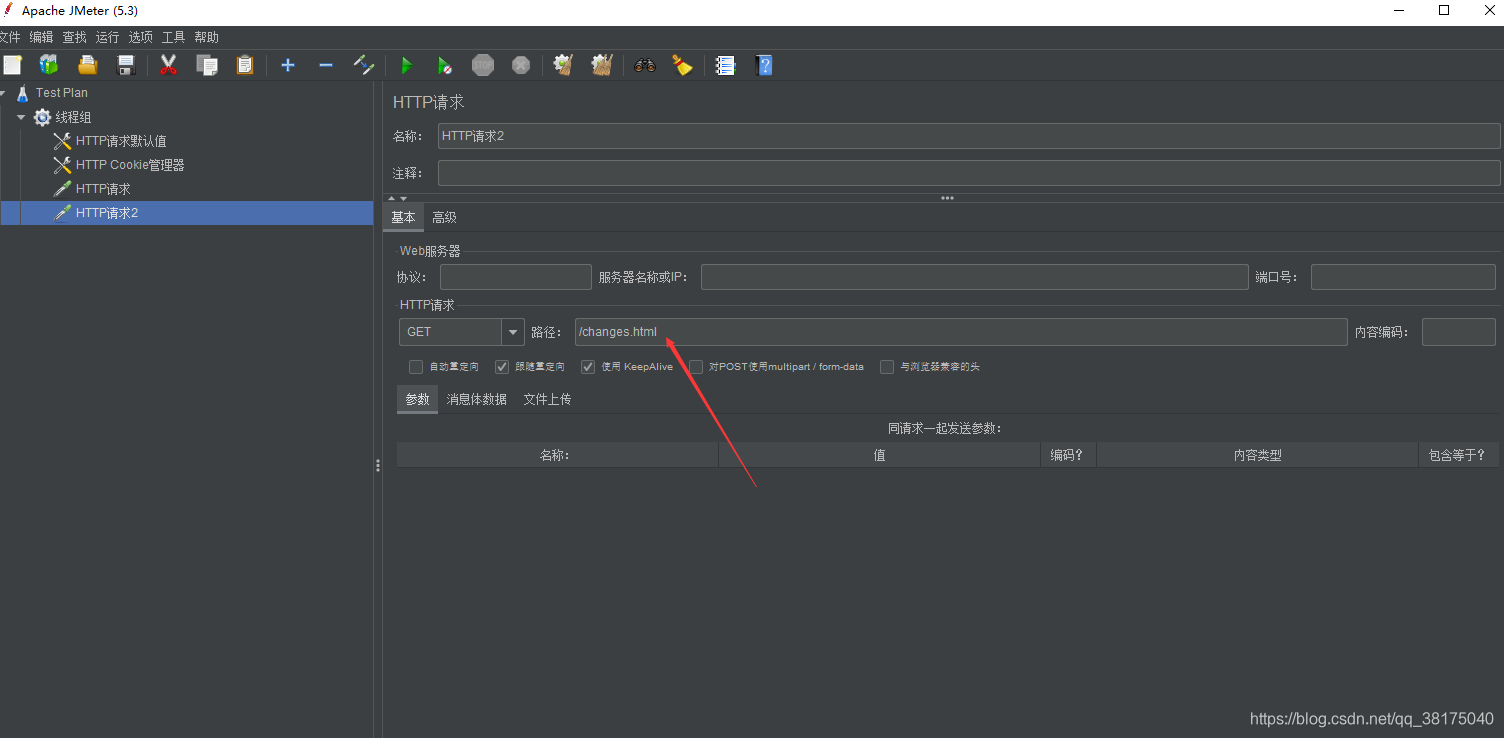This screenshot has width=1504, height=738.
Task: Select the Test Plan node in tree
Action: 62,93
